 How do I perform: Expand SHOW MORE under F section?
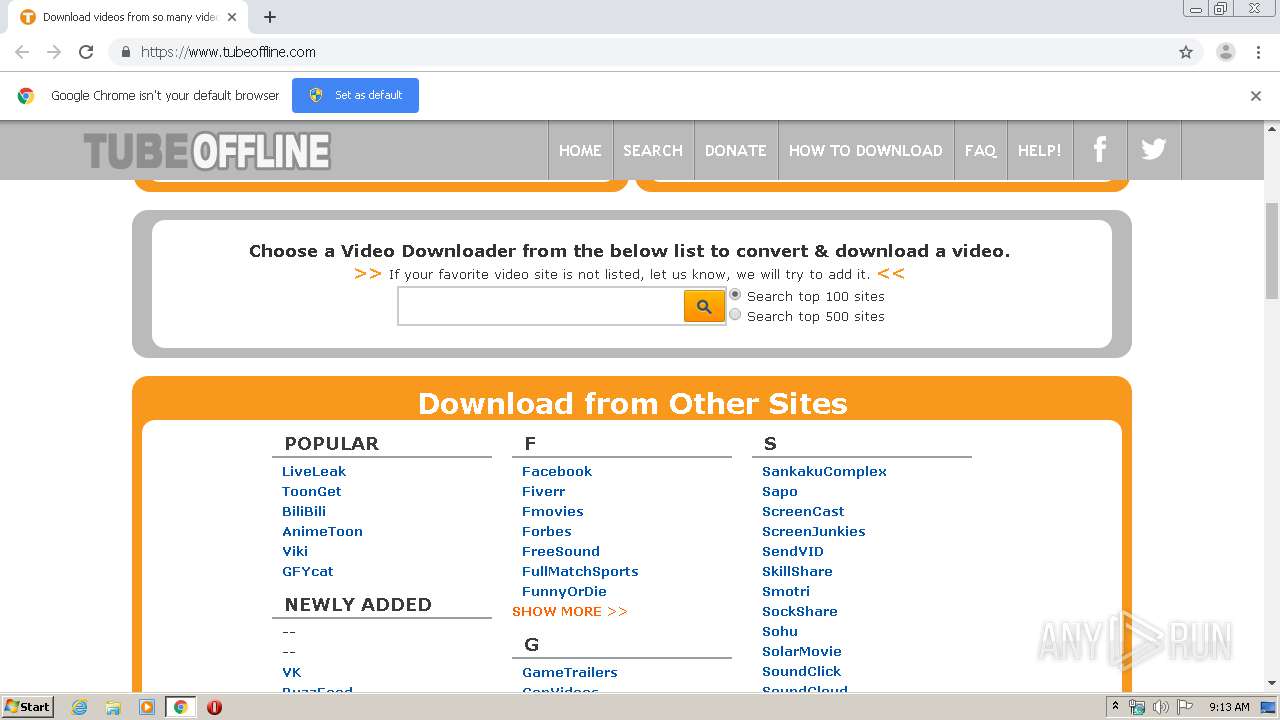[x=570, y=611]
